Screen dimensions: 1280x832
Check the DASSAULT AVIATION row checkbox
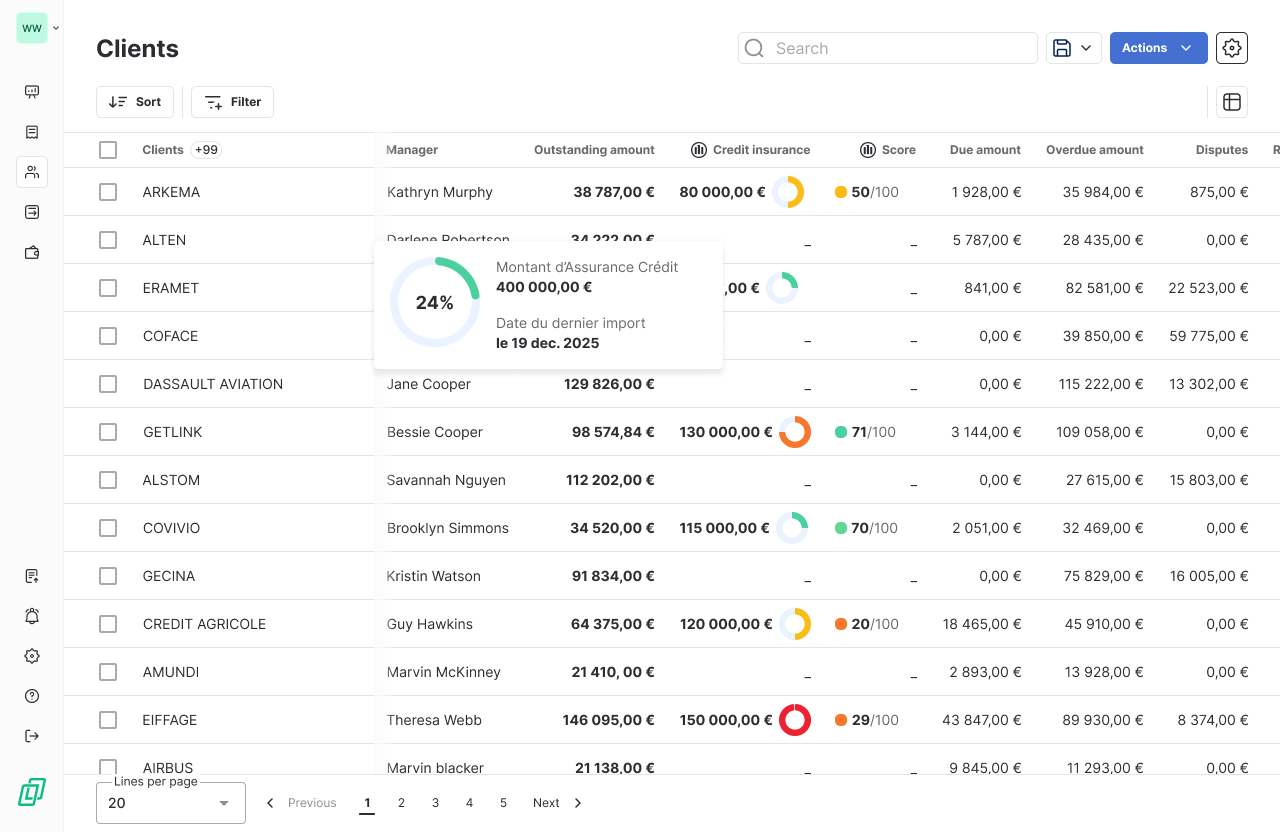[x=108, y=384]
